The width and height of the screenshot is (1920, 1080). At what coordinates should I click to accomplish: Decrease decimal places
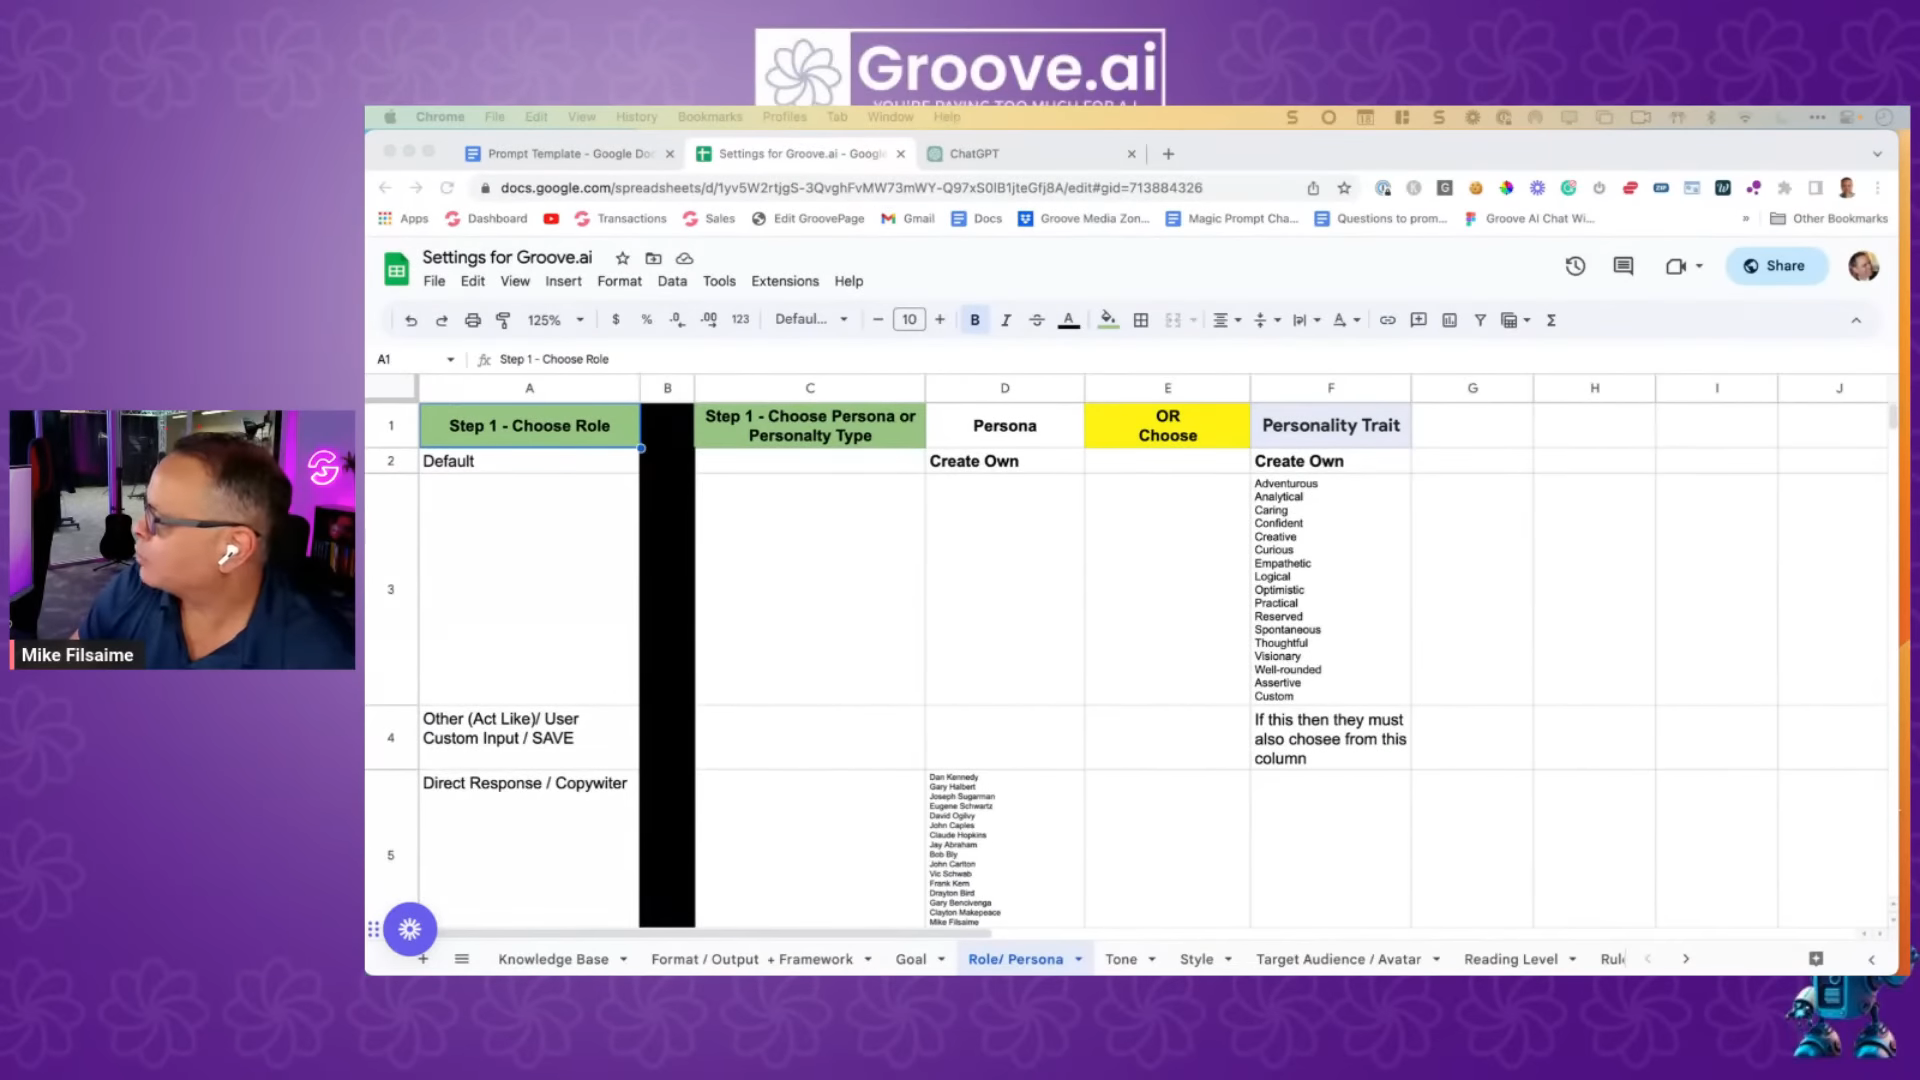click(x=677, y=320)
